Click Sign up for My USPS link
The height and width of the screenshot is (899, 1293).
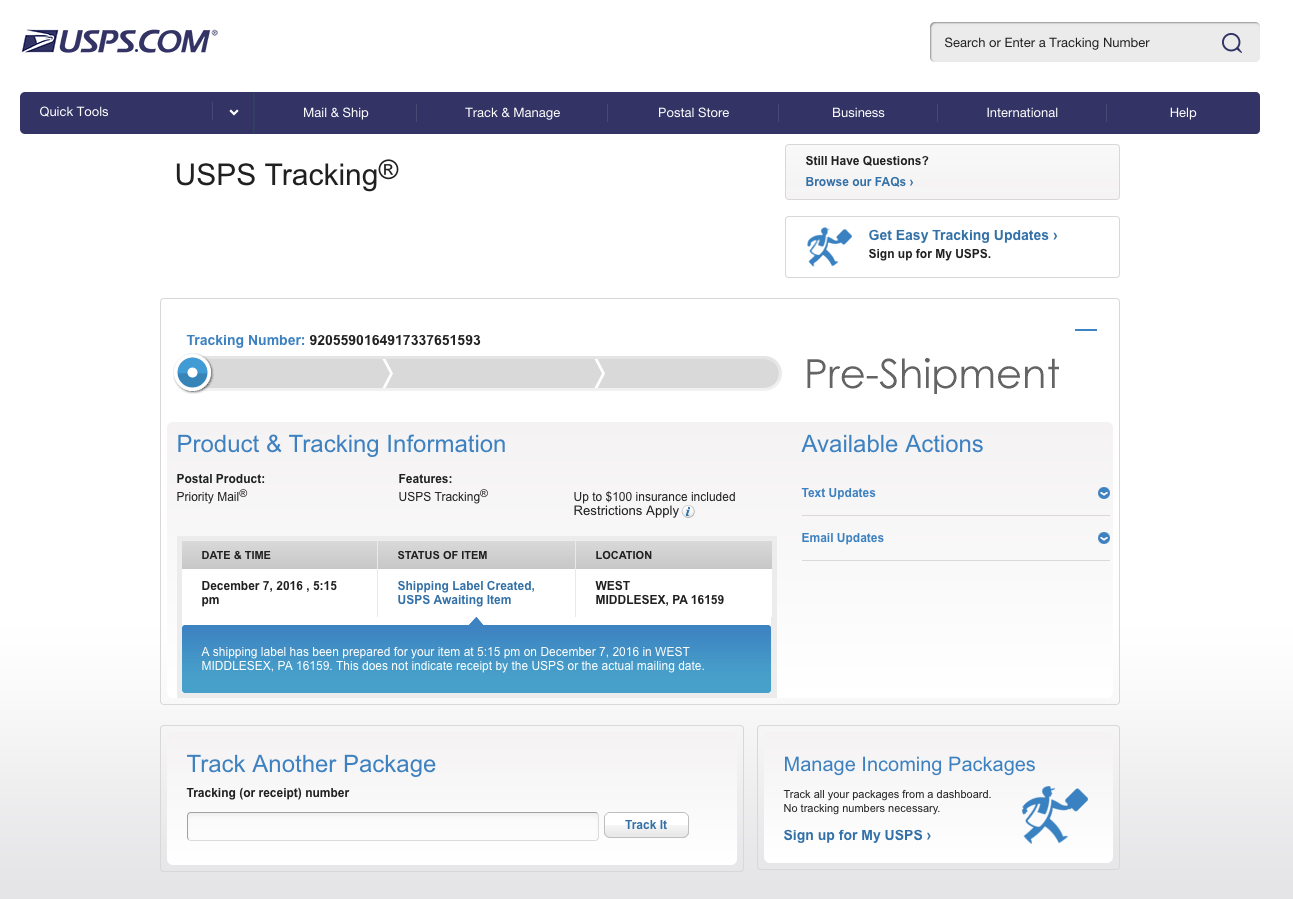pyautogui.click(x=857, y=835)
